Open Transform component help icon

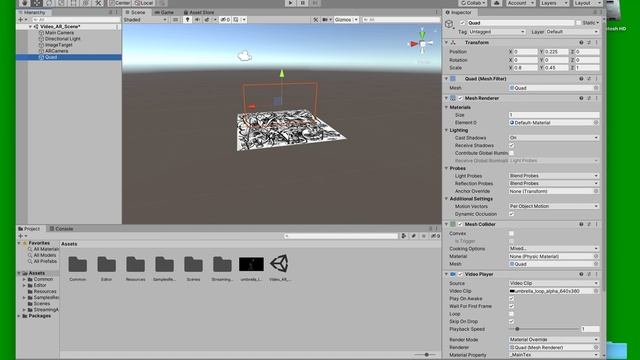tap(581, 42)
